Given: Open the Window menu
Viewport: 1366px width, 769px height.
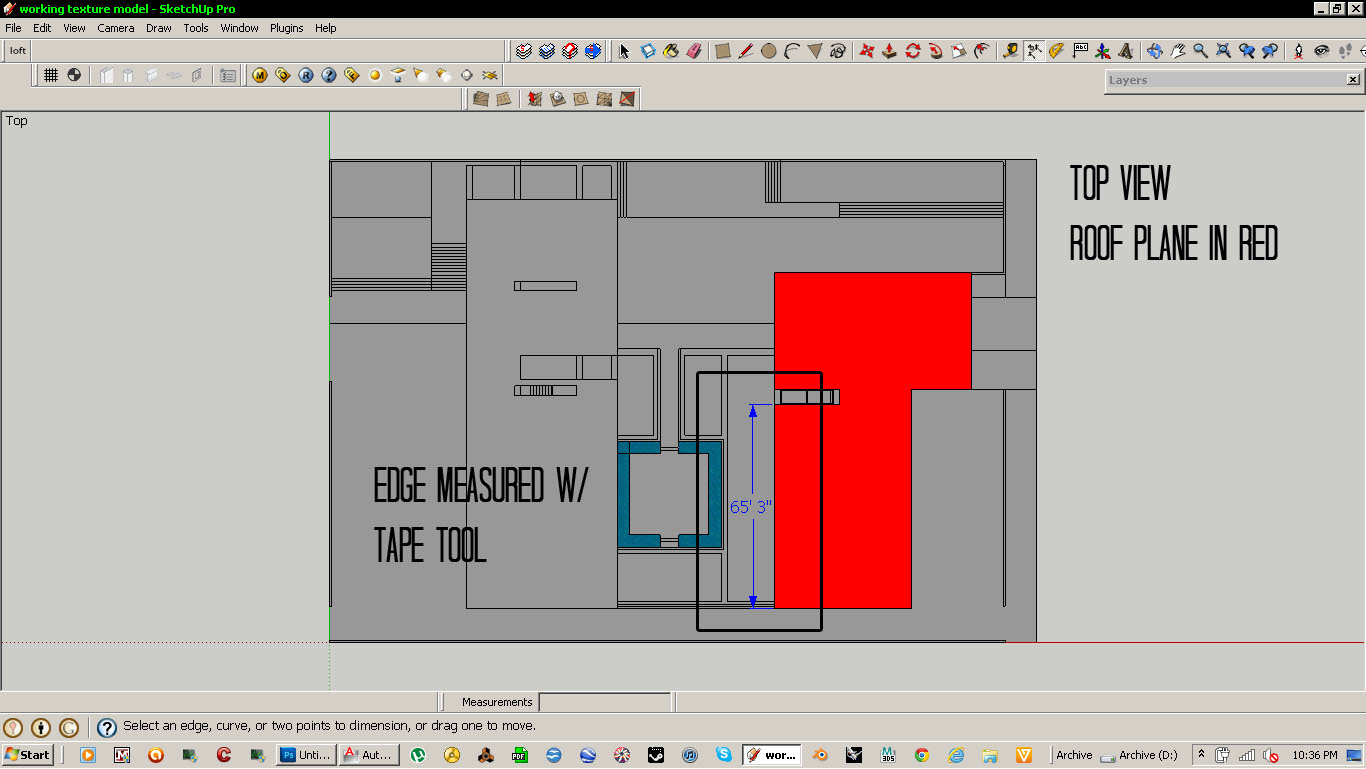Looking at the screenshot, I should click(240, 28).
